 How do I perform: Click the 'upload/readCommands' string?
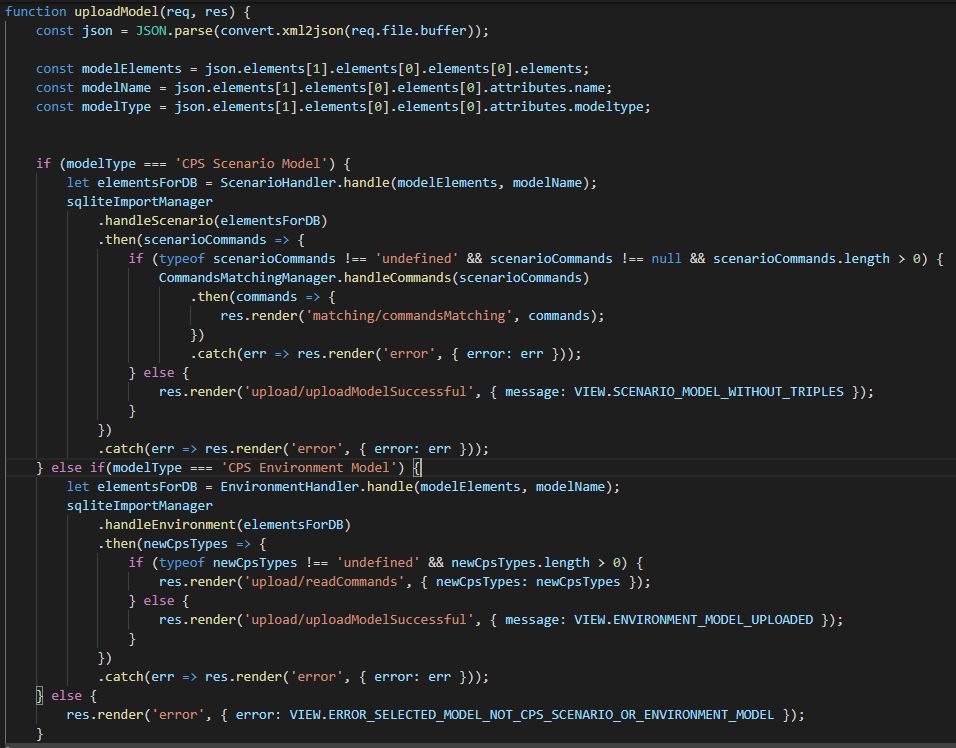tap(324, 582)
